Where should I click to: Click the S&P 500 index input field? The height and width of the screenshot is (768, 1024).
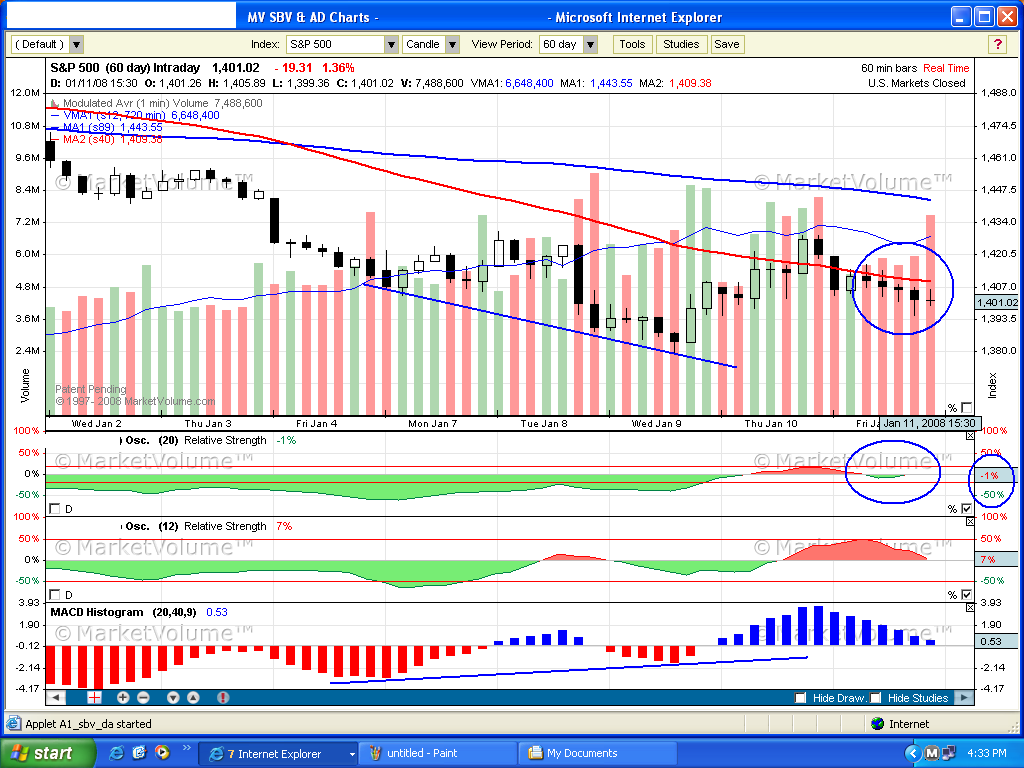pos(335,44)
